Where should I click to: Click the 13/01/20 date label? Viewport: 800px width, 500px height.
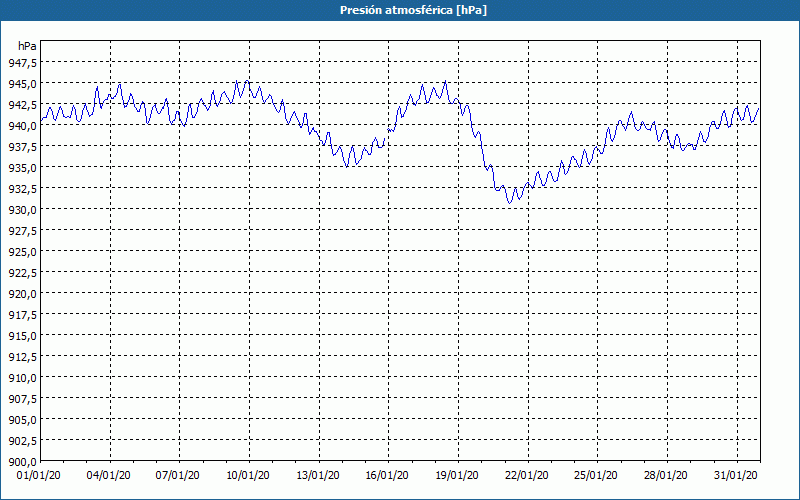(317, 476)
